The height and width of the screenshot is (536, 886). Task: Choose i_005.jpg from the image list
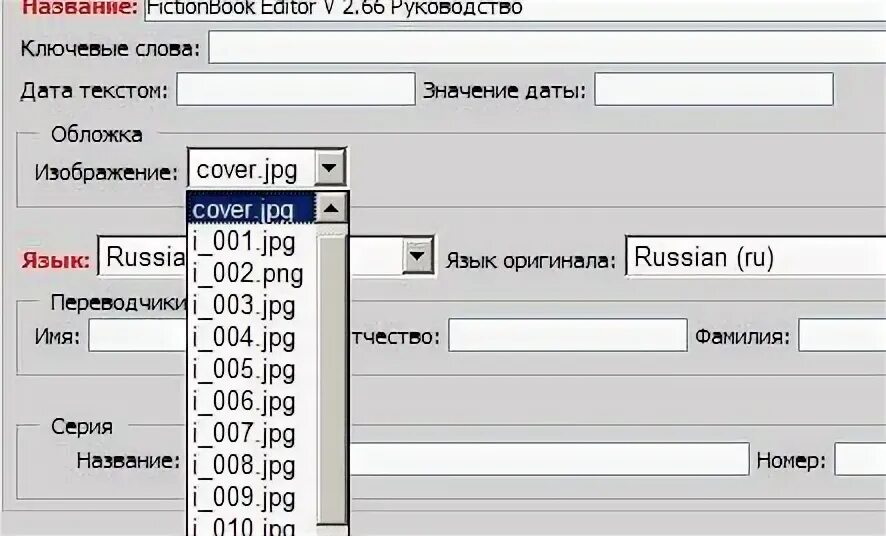tap(251, 370)
